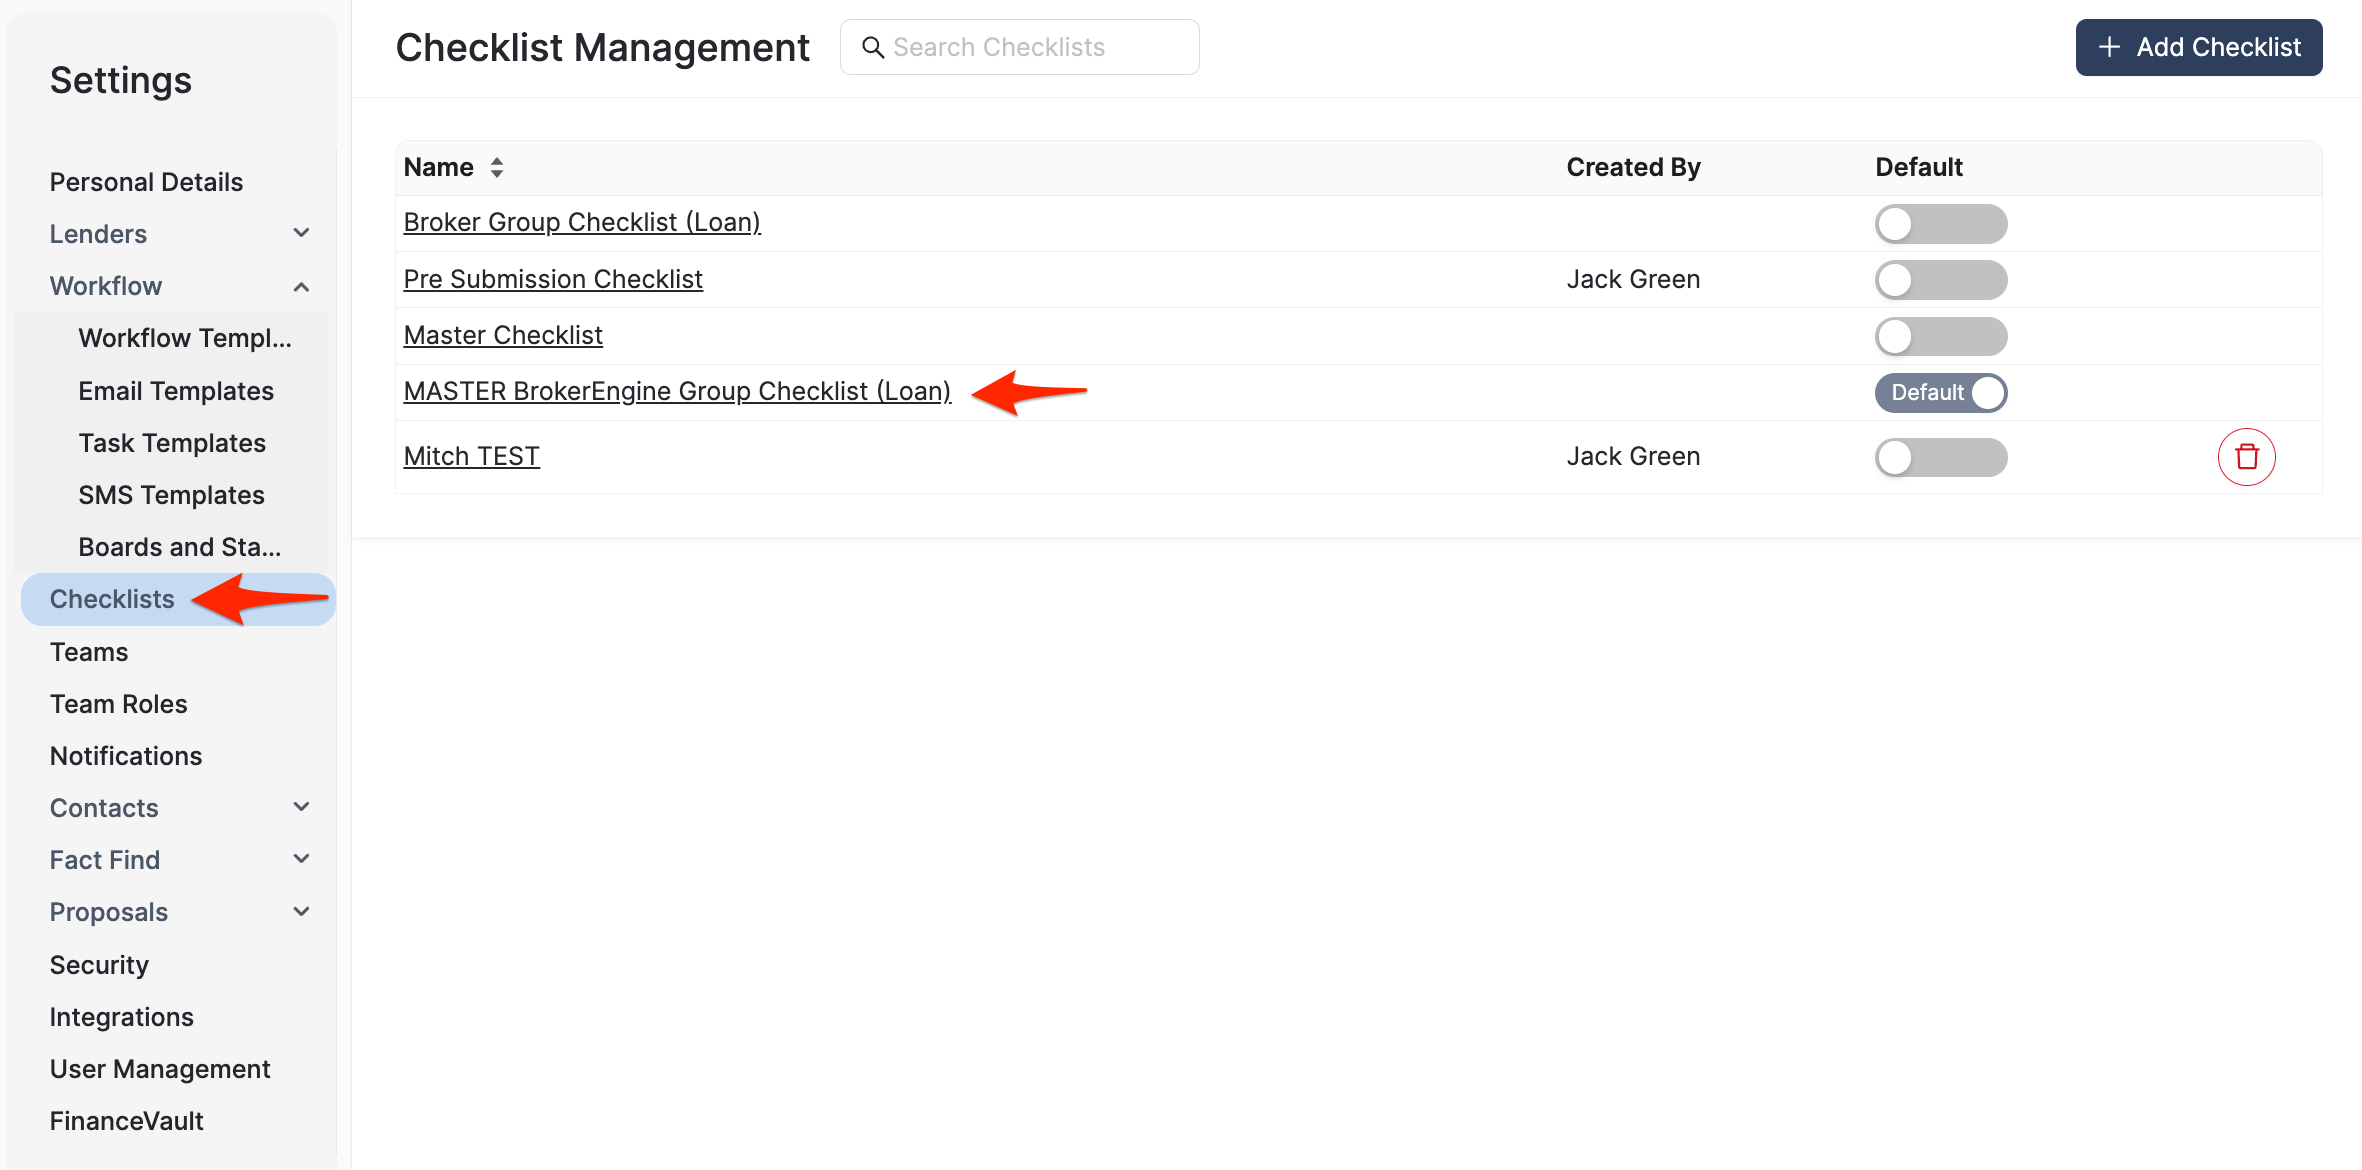Switch on default for Mitch TEST
Image resolution: width=2362 pixels, height=1170 pixels.
click(1940, 458)
